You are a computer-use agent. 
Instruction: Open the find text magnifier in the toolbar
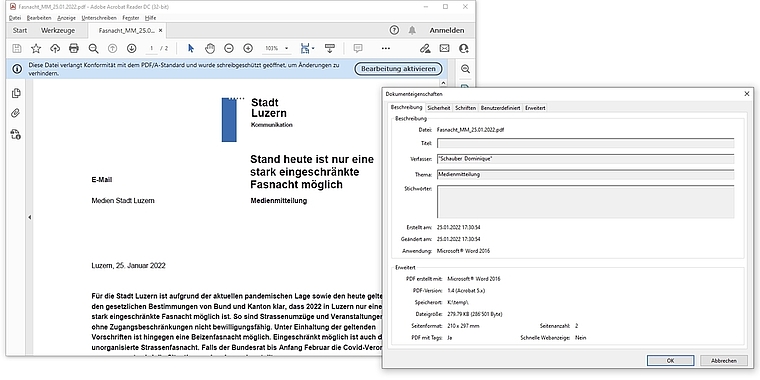tap(93, 48)
